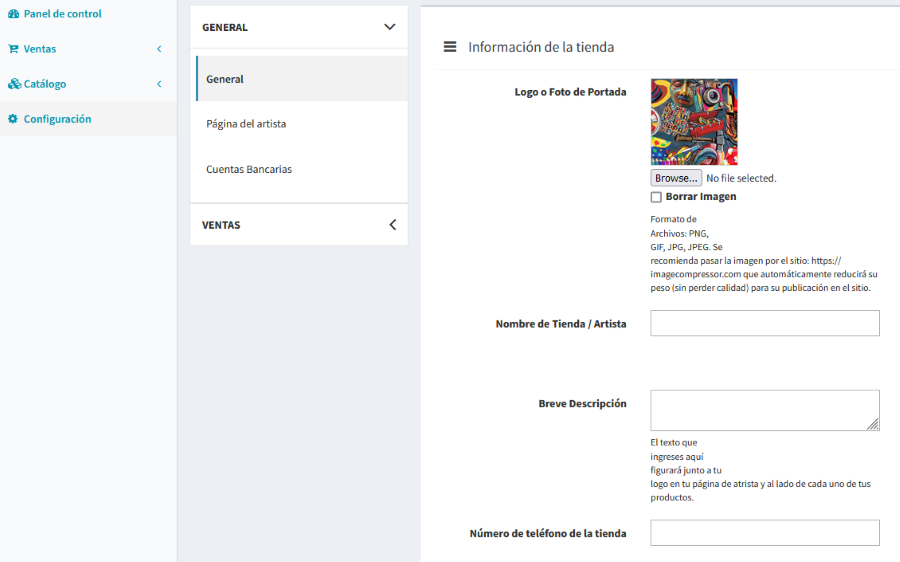Click the Ventas shopping cart icon

[13, 49]
